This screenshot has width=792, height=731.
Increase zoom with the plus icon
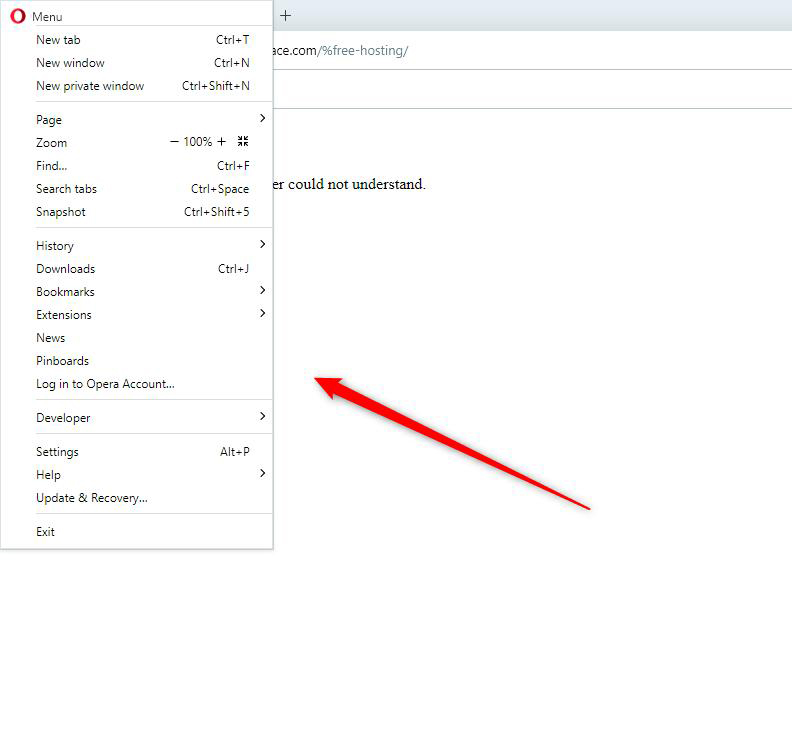pos(222,142)
